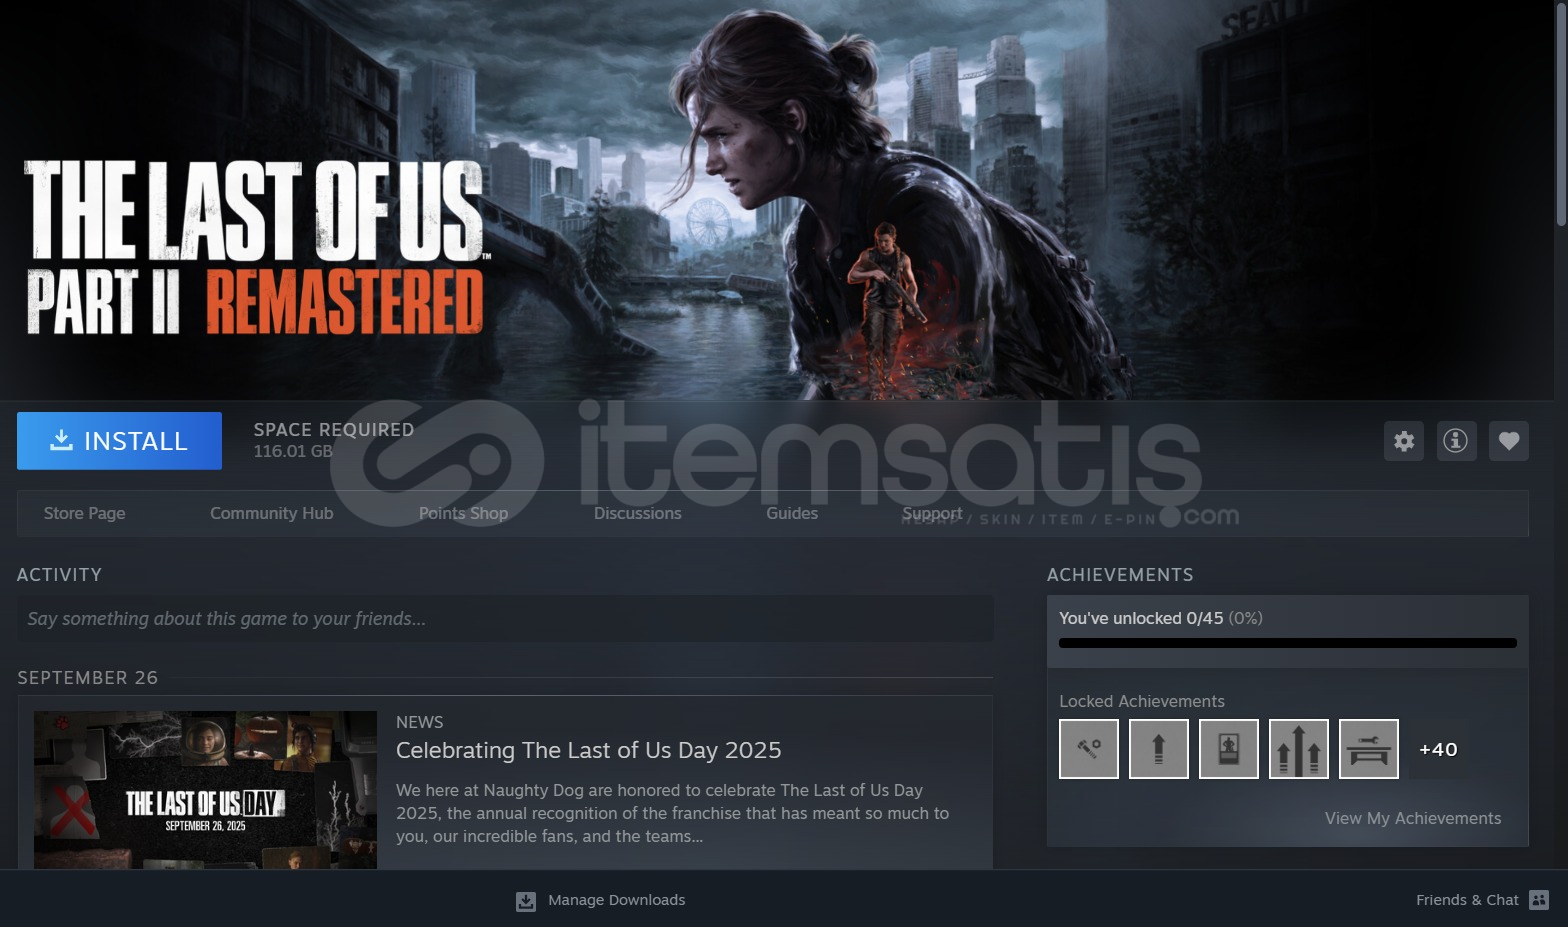Screen dimensions: 1568x927
Task: Open The Last of Us Day news thumbnail
Action: pyautogui.click(x=205, y=790)
